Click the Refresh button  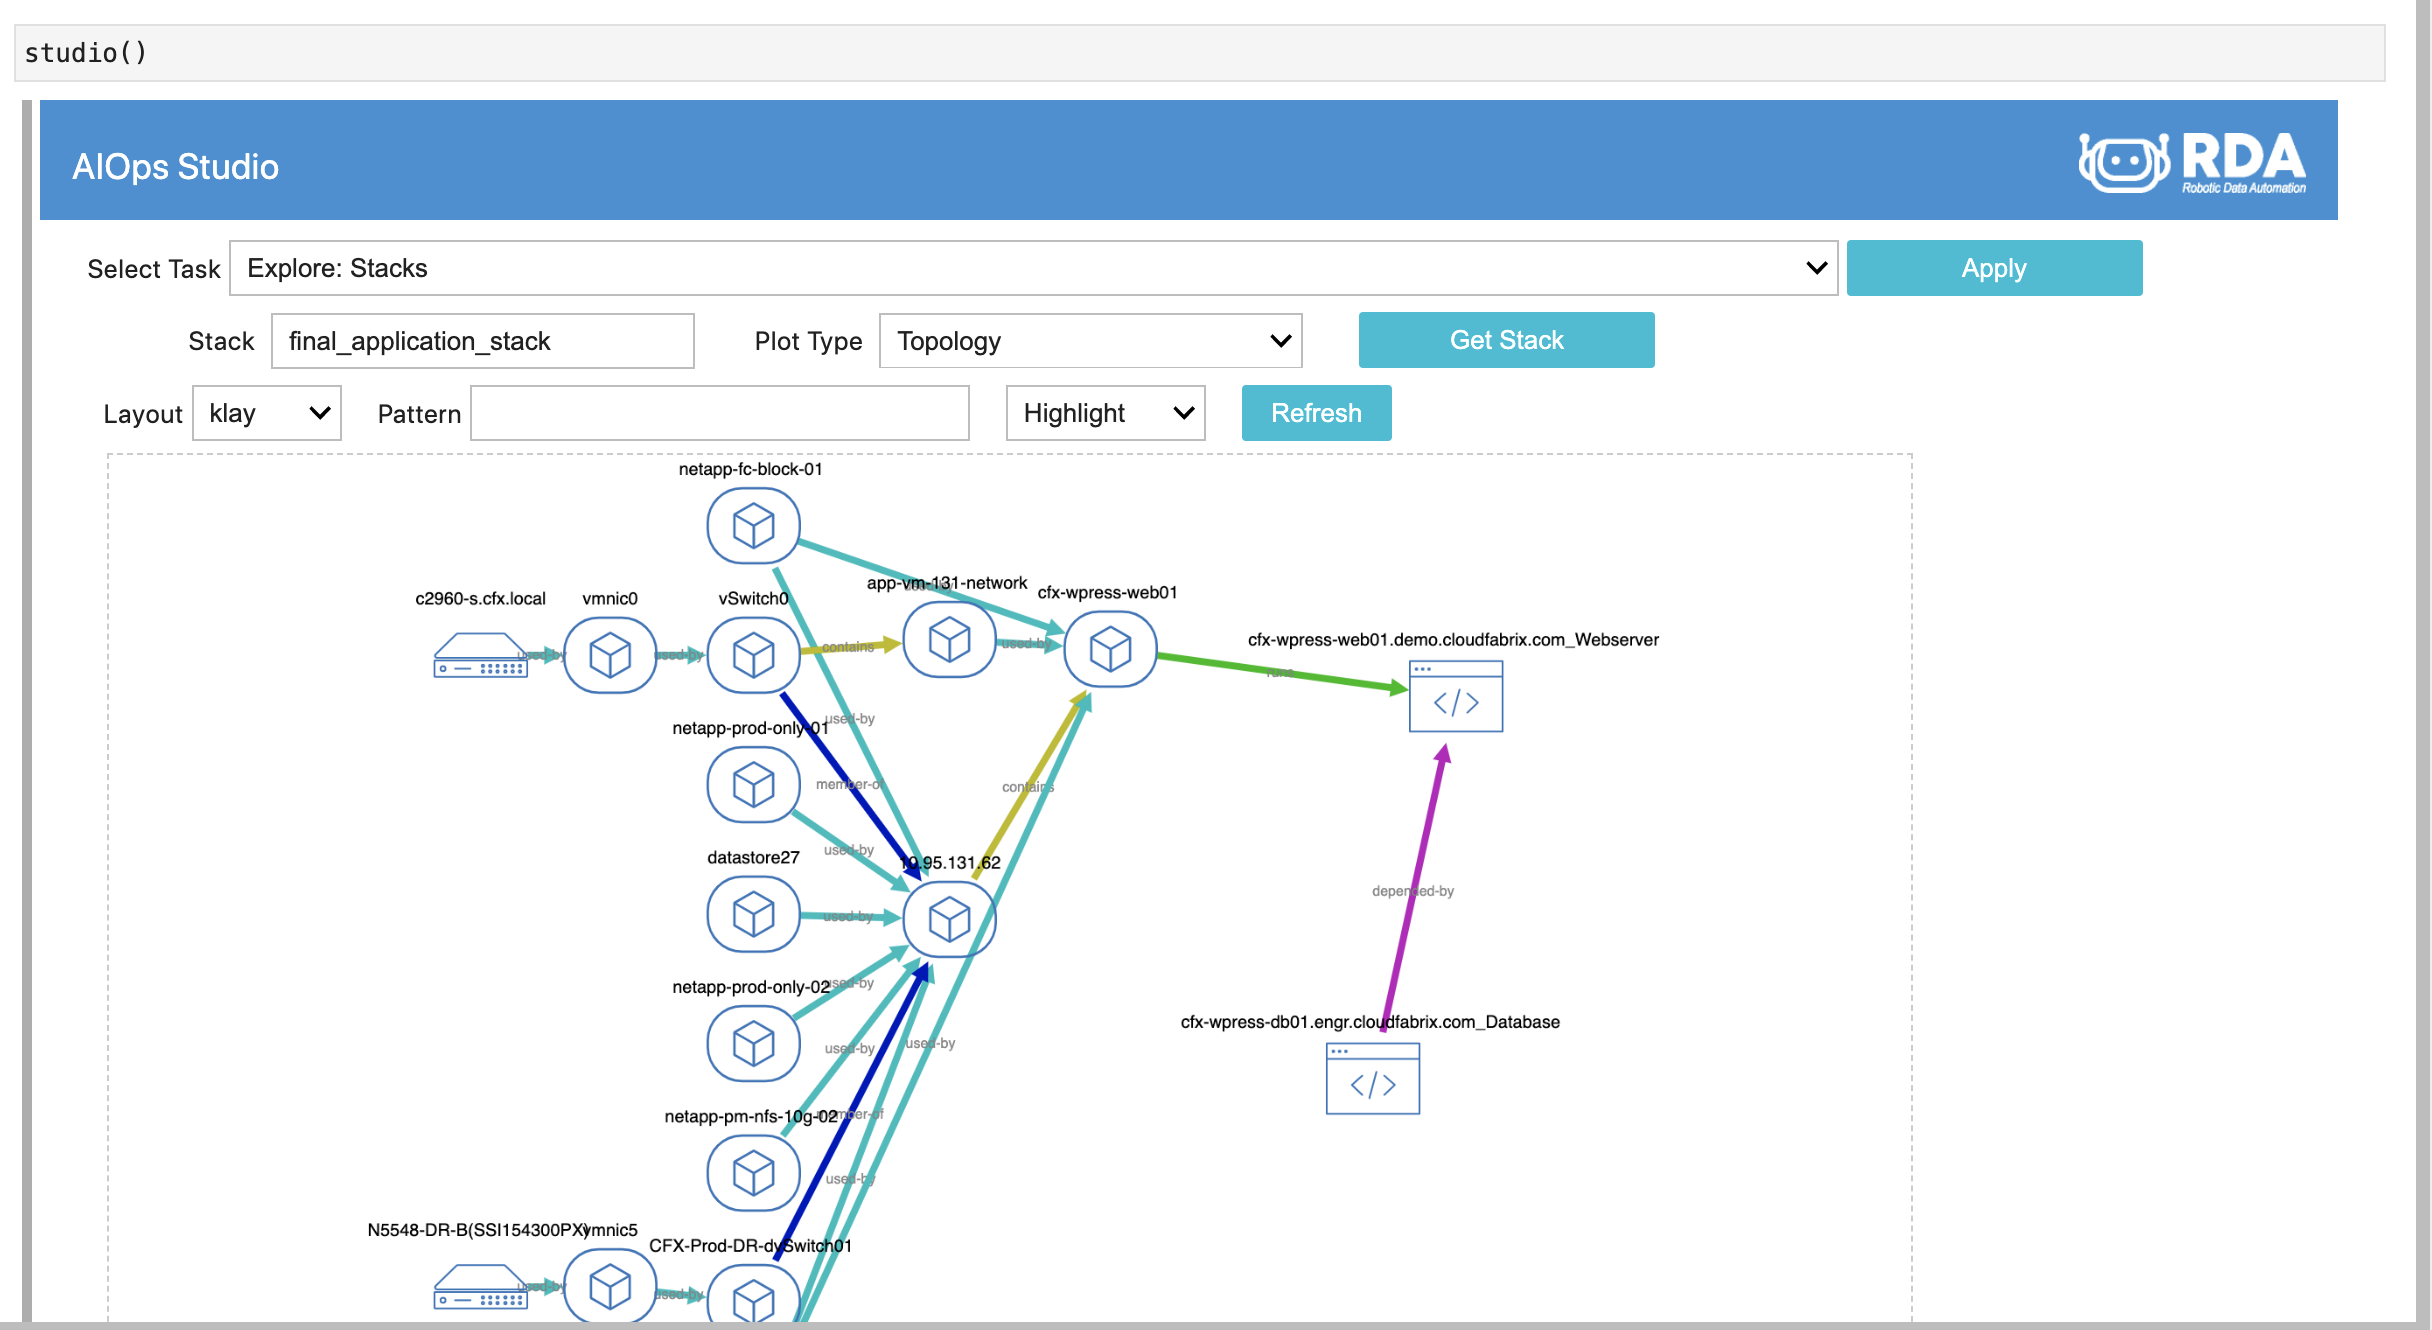click(1316, 413)
